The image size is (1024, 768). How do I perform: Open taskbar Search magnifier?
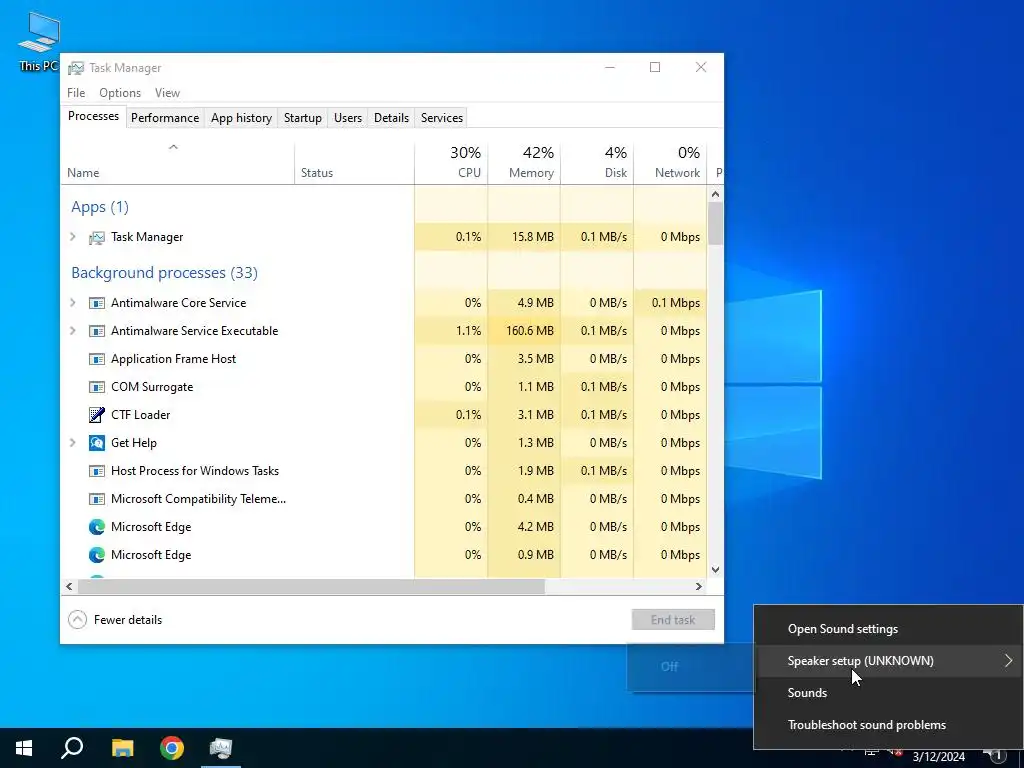pyautogui.click(x=72, y=748)
